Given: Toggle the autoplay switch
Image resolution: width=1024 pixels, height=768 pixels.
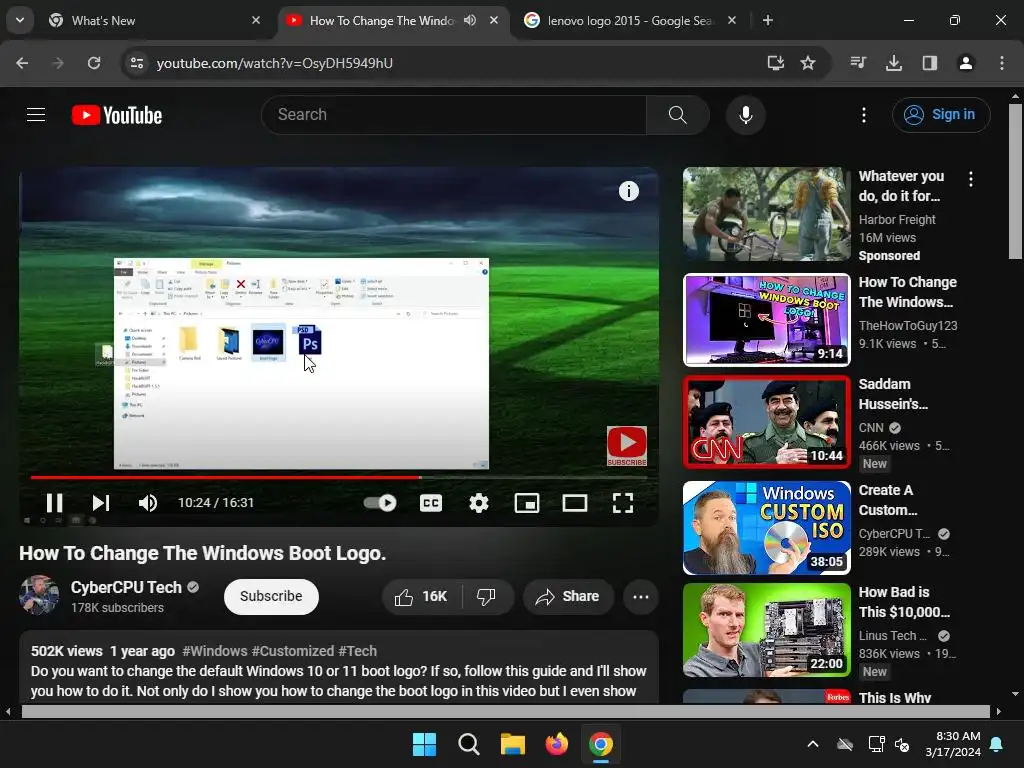Looking at the screenshot, I should pyautogui.click(x=380, y=503).
